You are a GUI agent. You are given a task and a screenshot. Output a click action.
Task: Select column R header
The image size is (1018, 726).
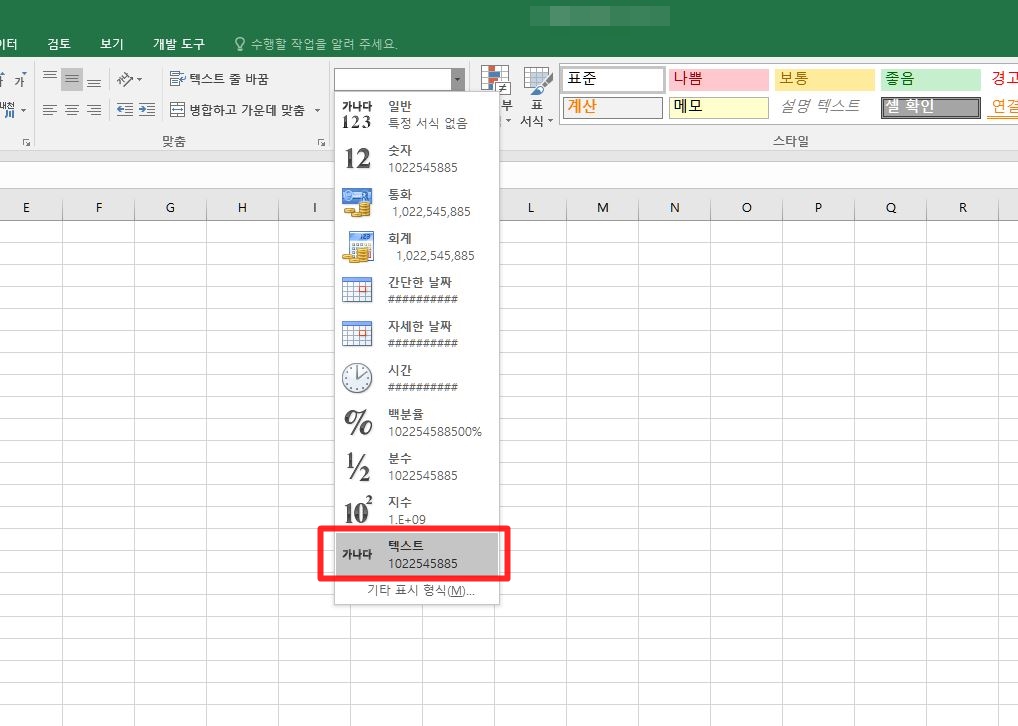(x=963, y=208)
